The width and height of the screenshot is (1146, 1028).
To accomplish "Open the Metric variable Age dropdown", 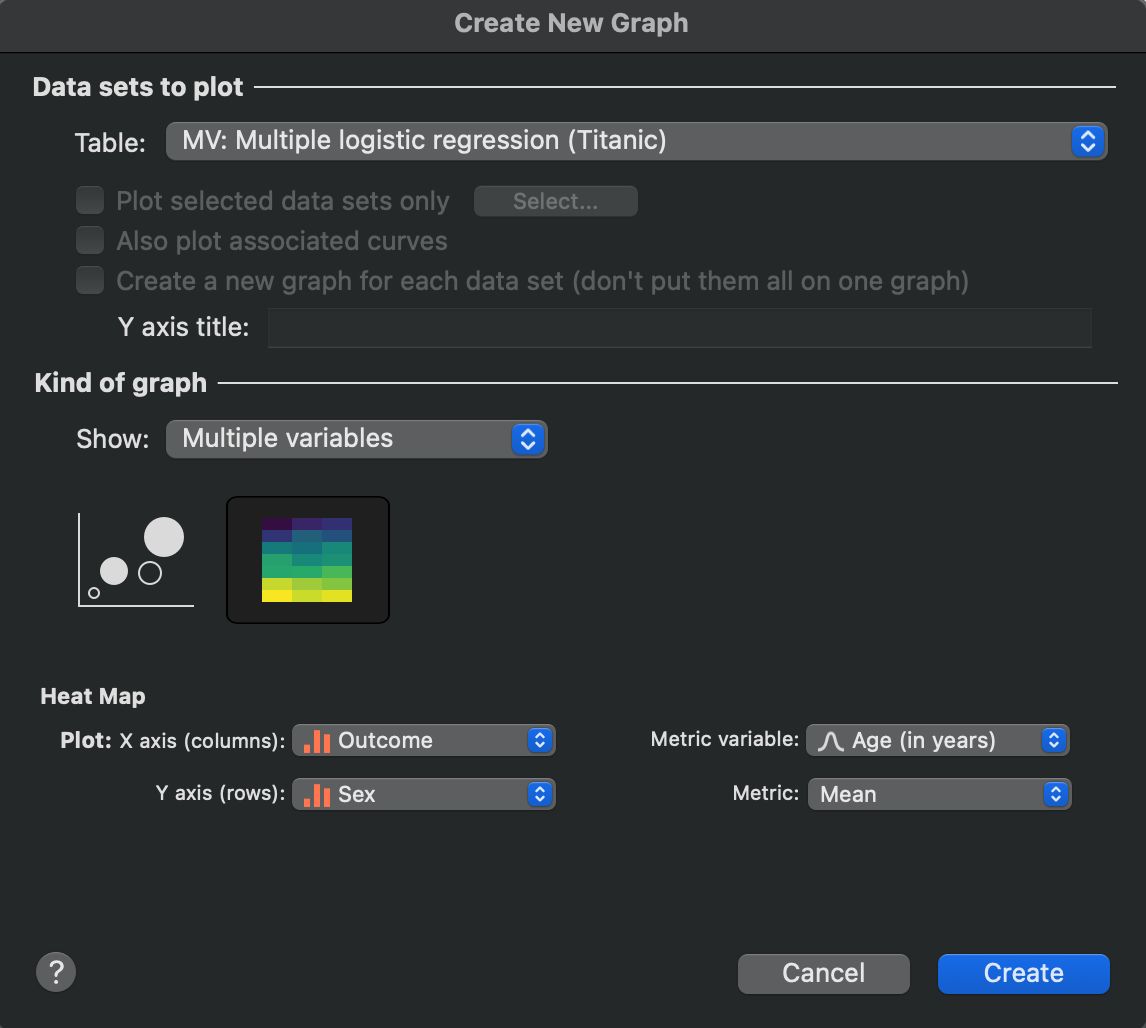I will click(x=937, y=741).
